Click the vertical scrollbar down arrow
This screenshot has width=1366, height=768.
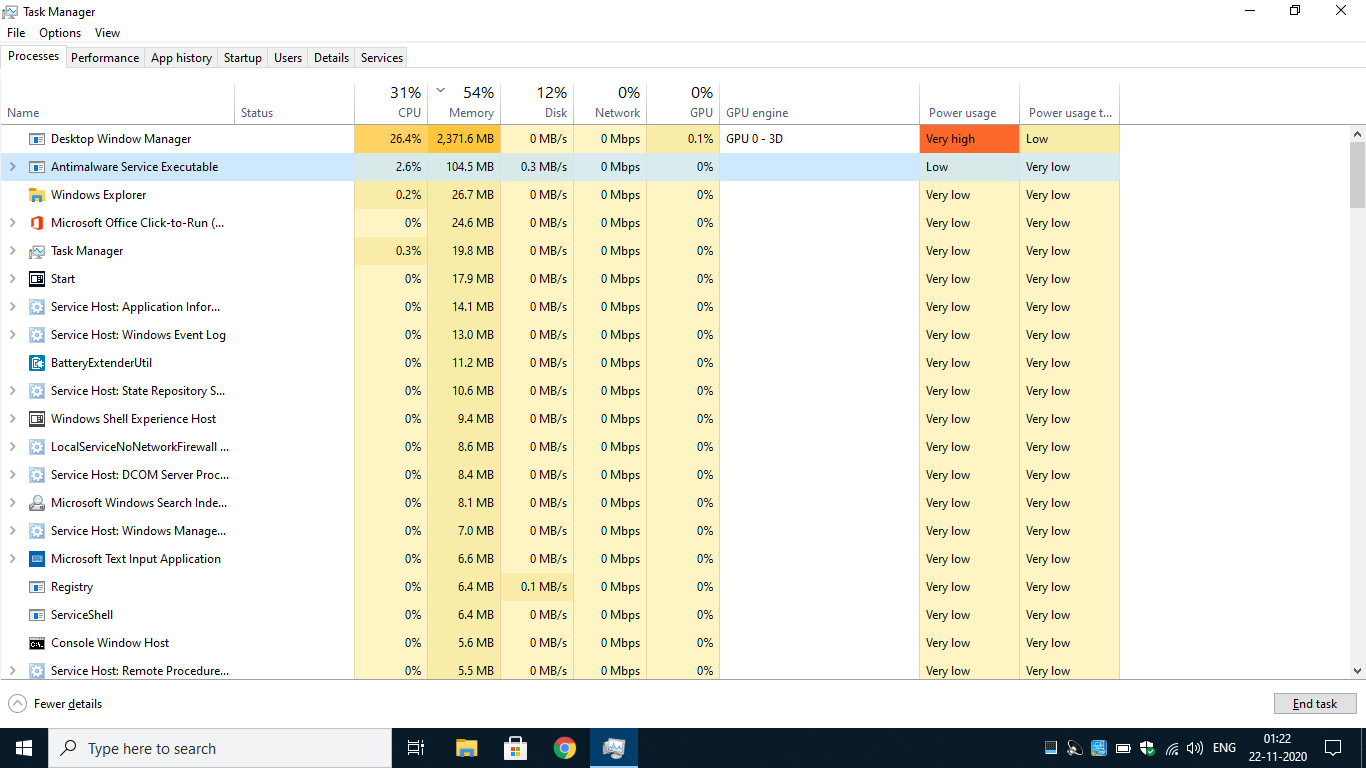[x=1357, y=671]
